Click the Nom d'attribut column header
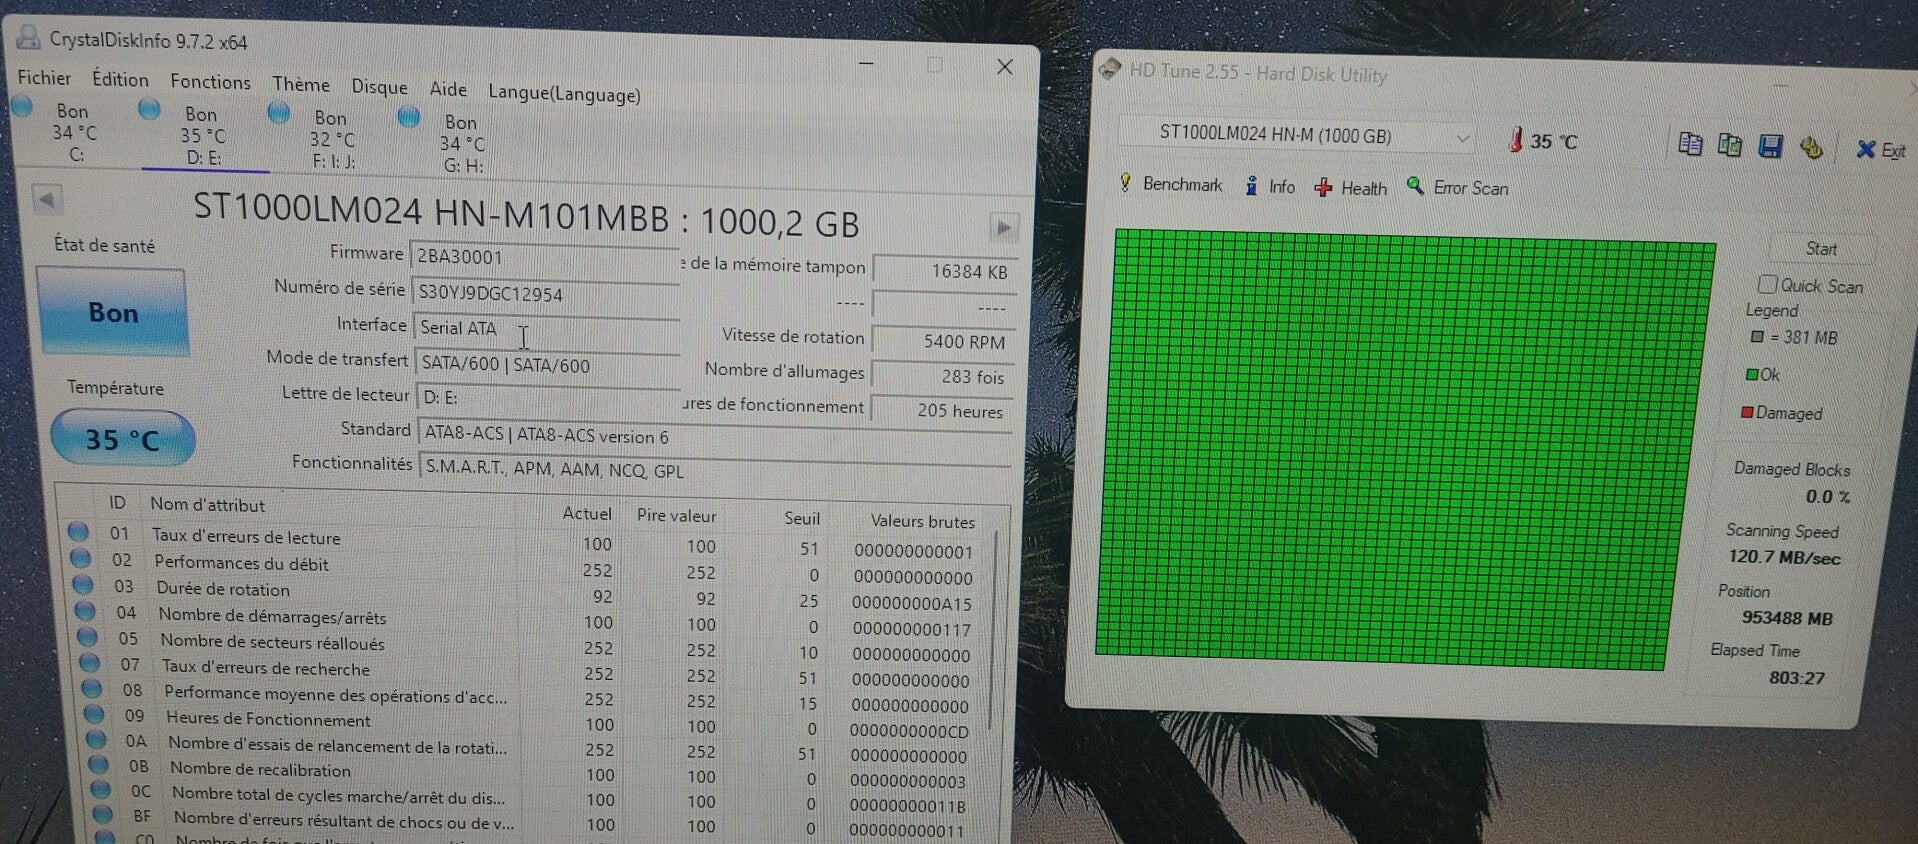Image resolution: width=1918 pixels, height=844 pixels. pyautogui.click(x=208, y=505)
